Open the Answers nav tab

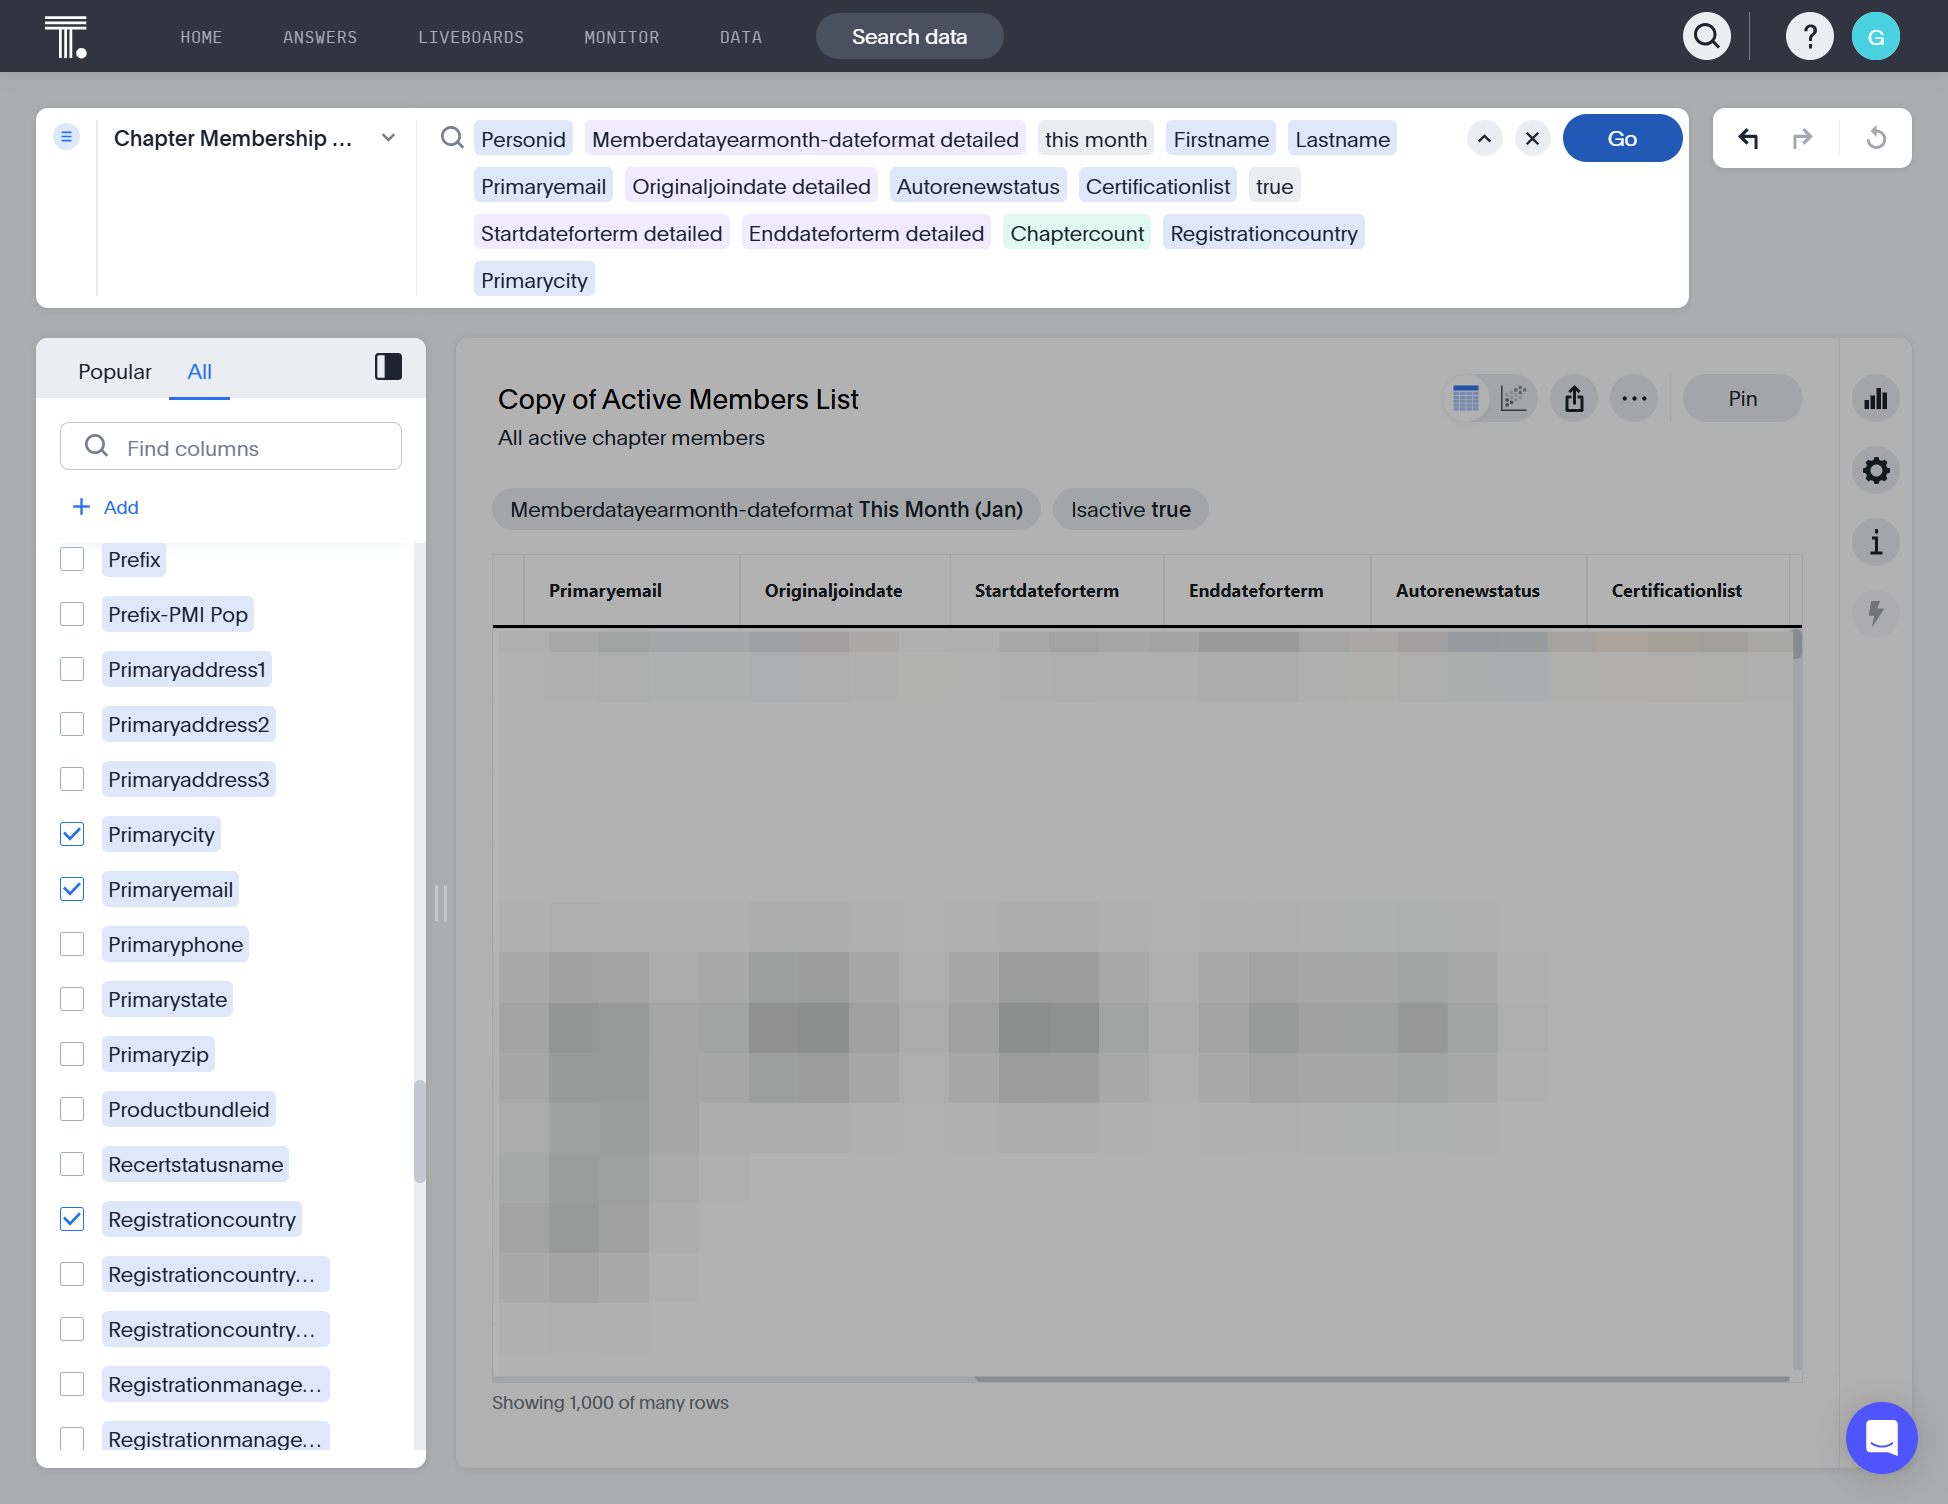[320, 37]
